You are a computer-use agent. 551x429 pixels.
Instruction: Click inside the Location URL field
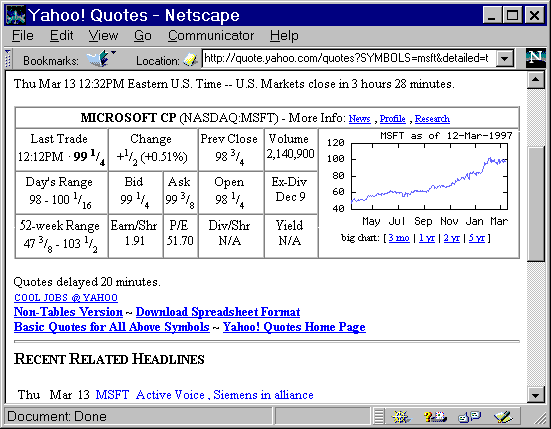pyautogui.click(x=349, y=58)
